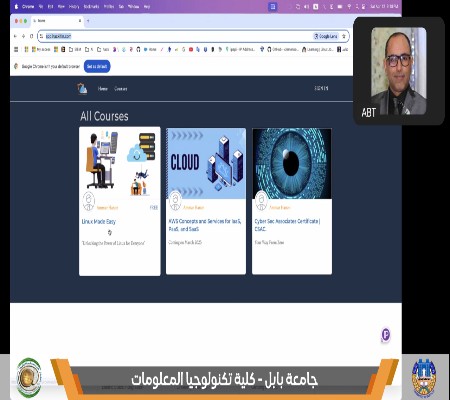
Task: Go forward to the next page
Action: pyautogui.click(x=23, y=36)
